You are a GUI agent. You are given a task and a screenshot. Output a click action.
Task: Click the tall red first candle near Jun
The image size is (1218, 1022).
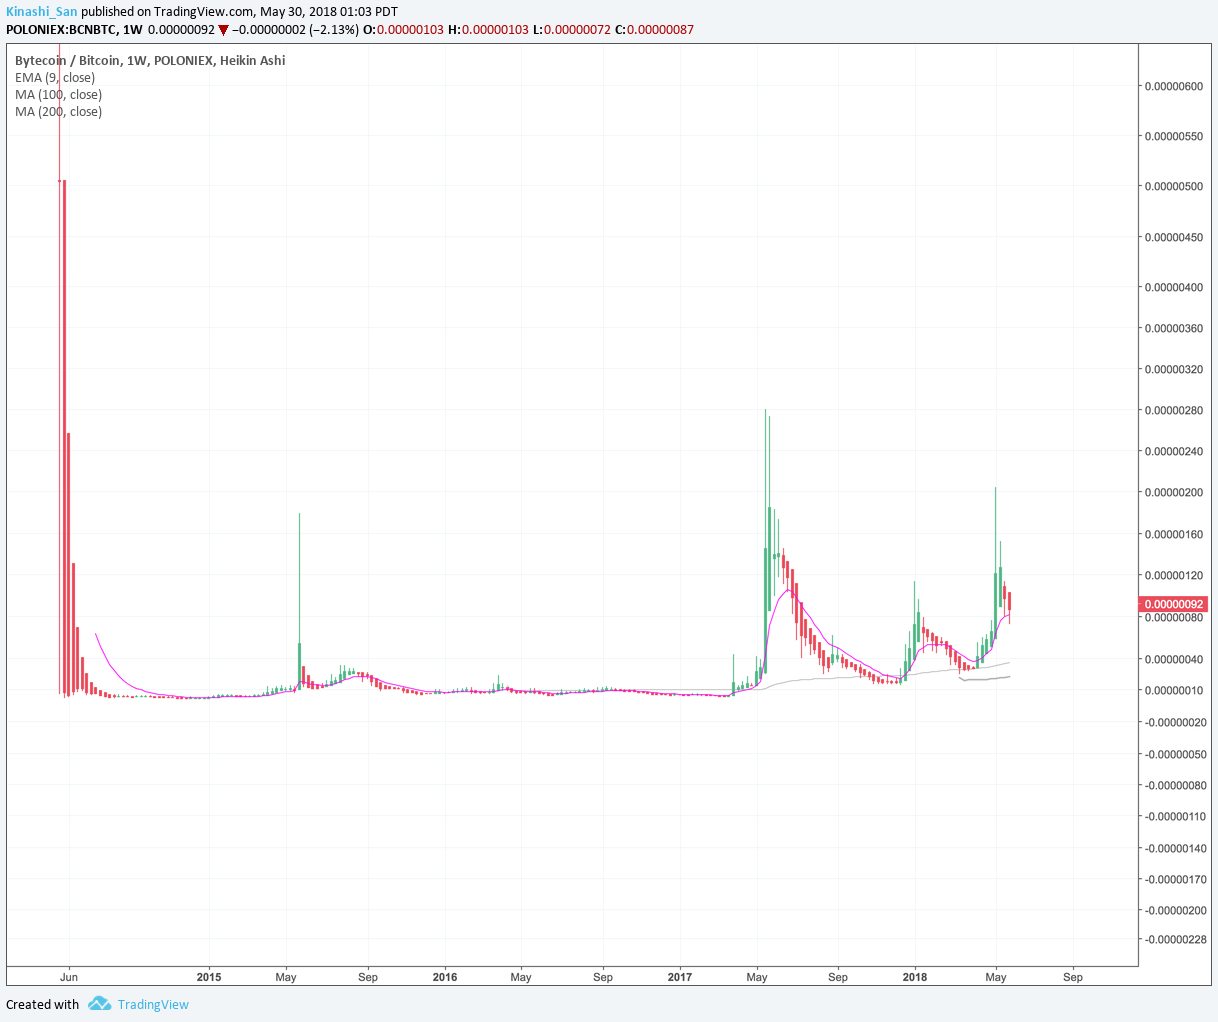(63, 436)
